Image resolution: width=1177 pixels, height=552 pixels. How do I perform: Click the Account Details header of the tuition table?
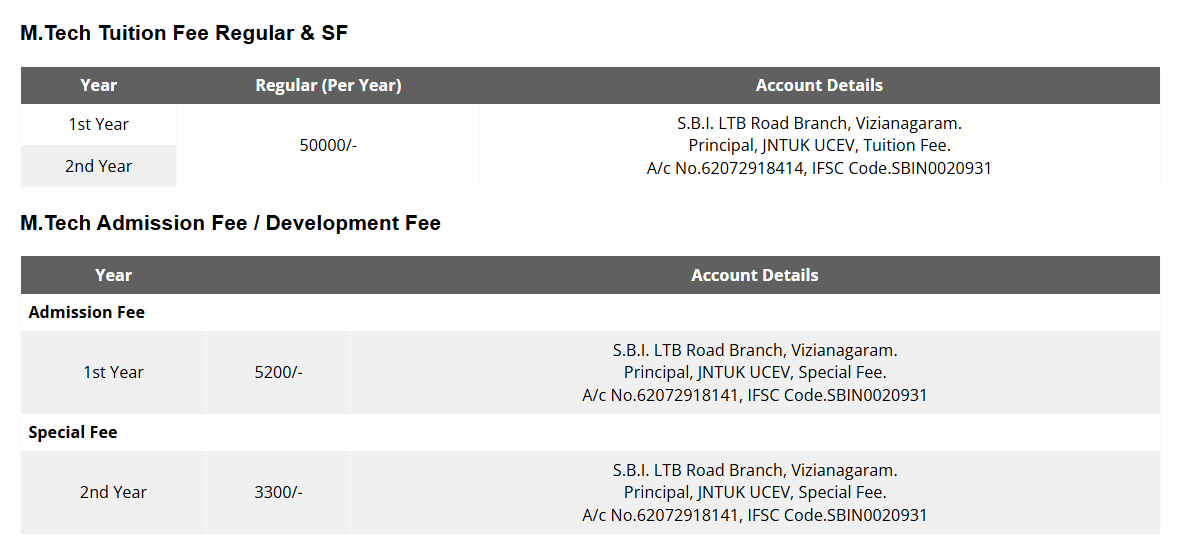(x=819, y=86)
